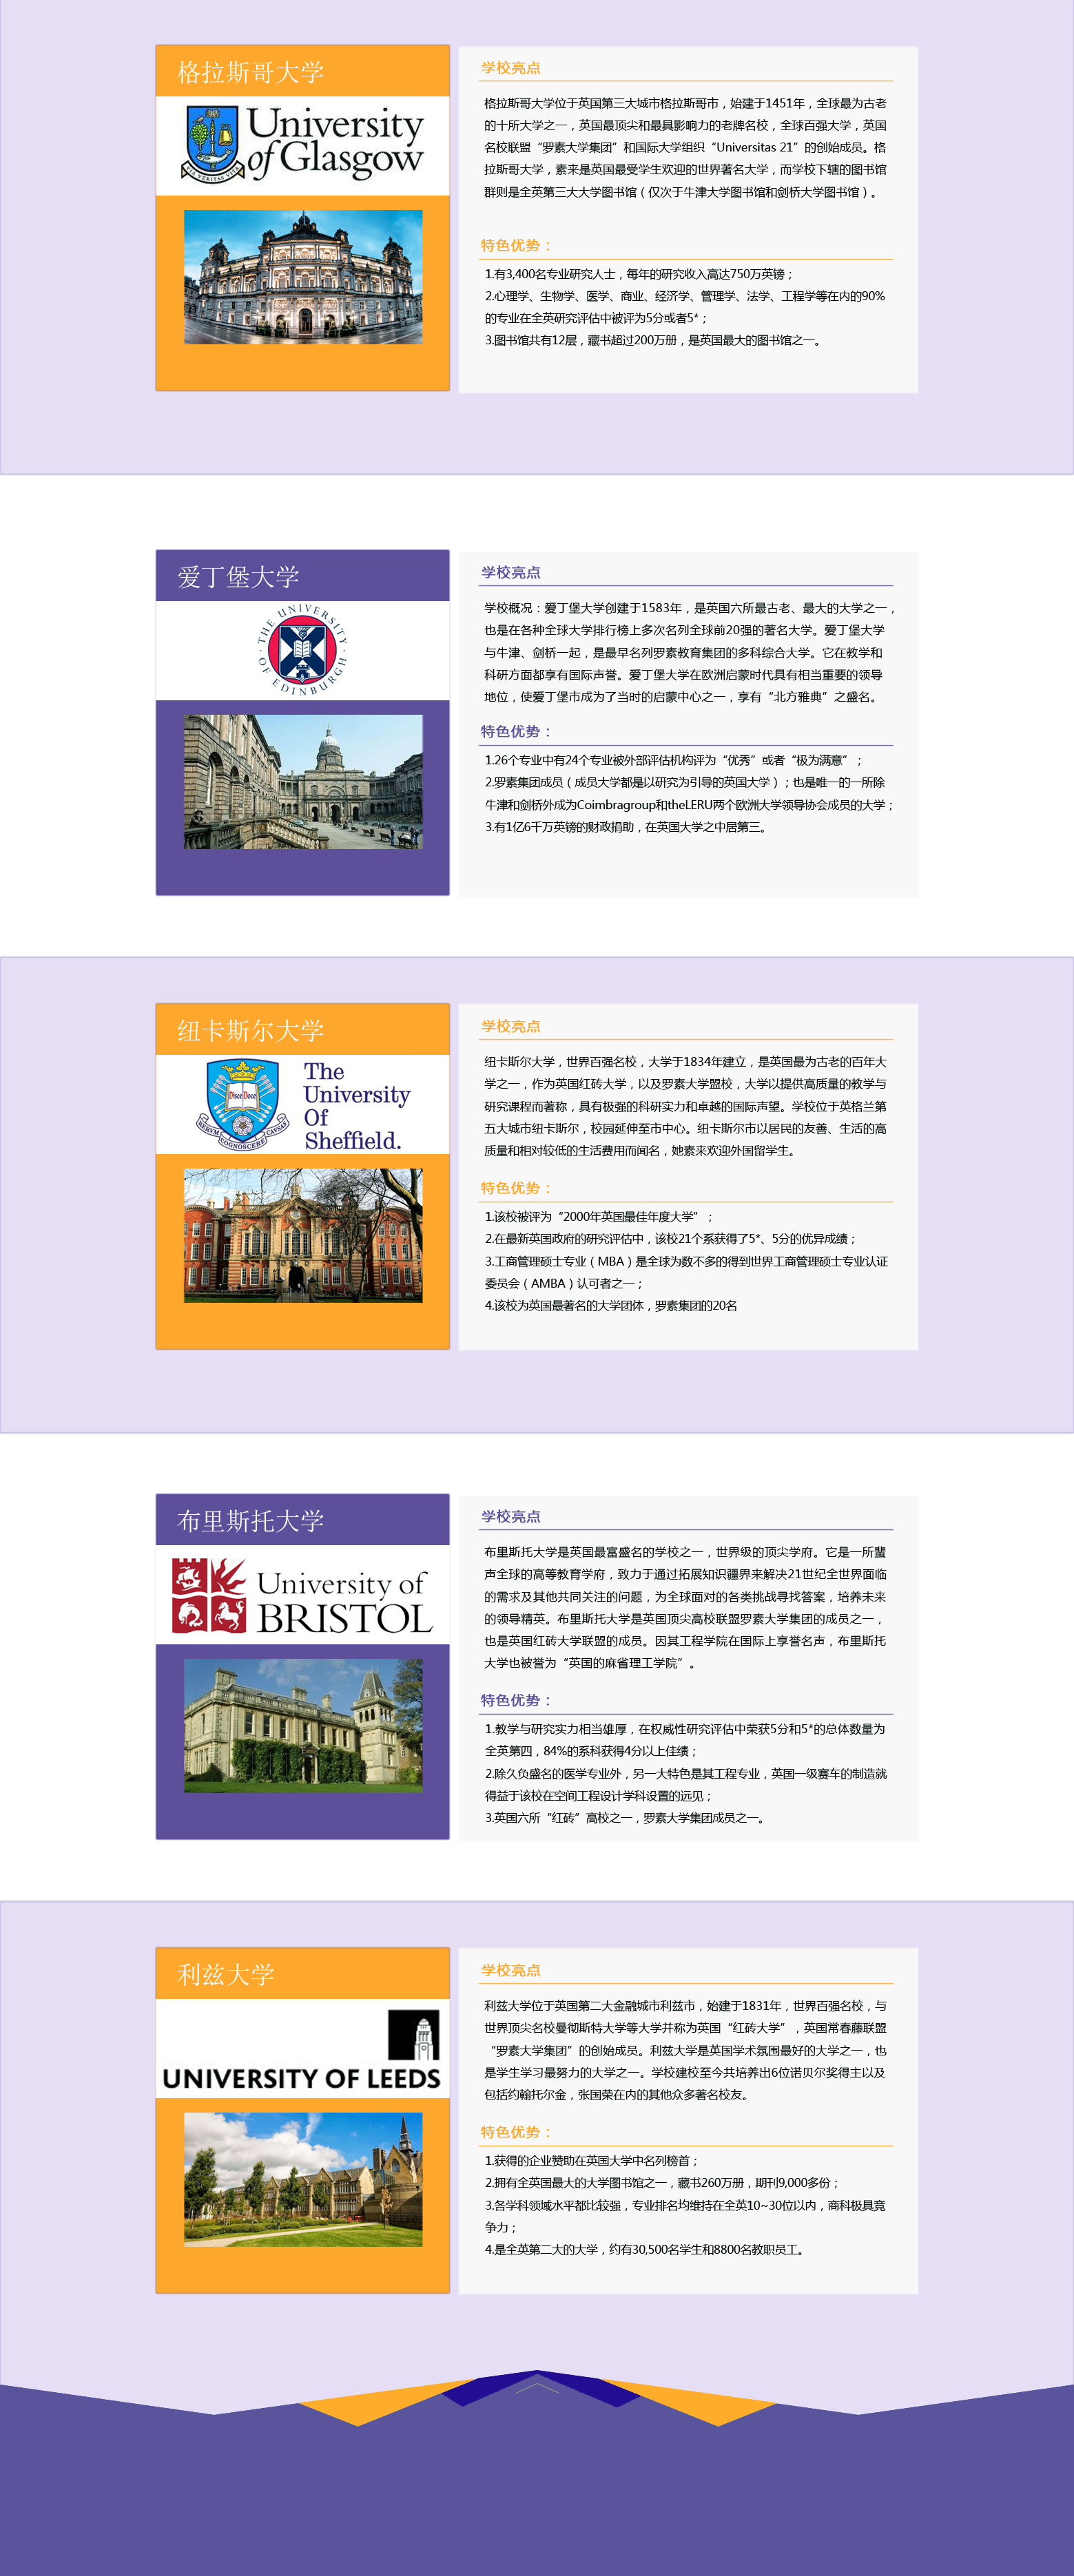The width and height of the screenshot is (1074, 2576).
Task: Select the 格拉斯哥大学 card title
Action: click(x=251, y=72)
